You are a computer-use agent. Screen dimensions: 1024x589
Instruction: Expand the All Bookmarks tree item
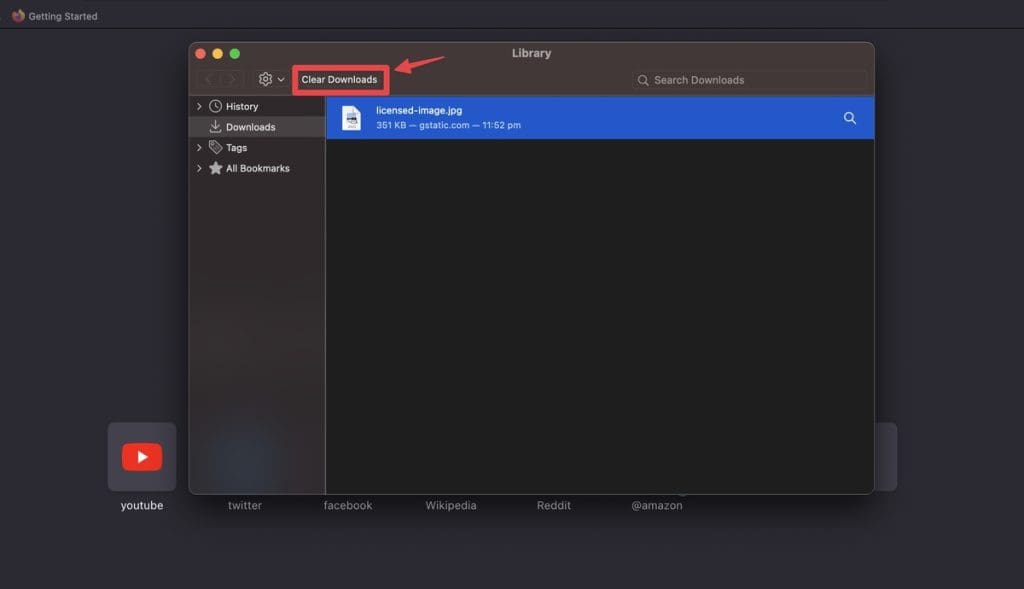[x=199, y=168]
